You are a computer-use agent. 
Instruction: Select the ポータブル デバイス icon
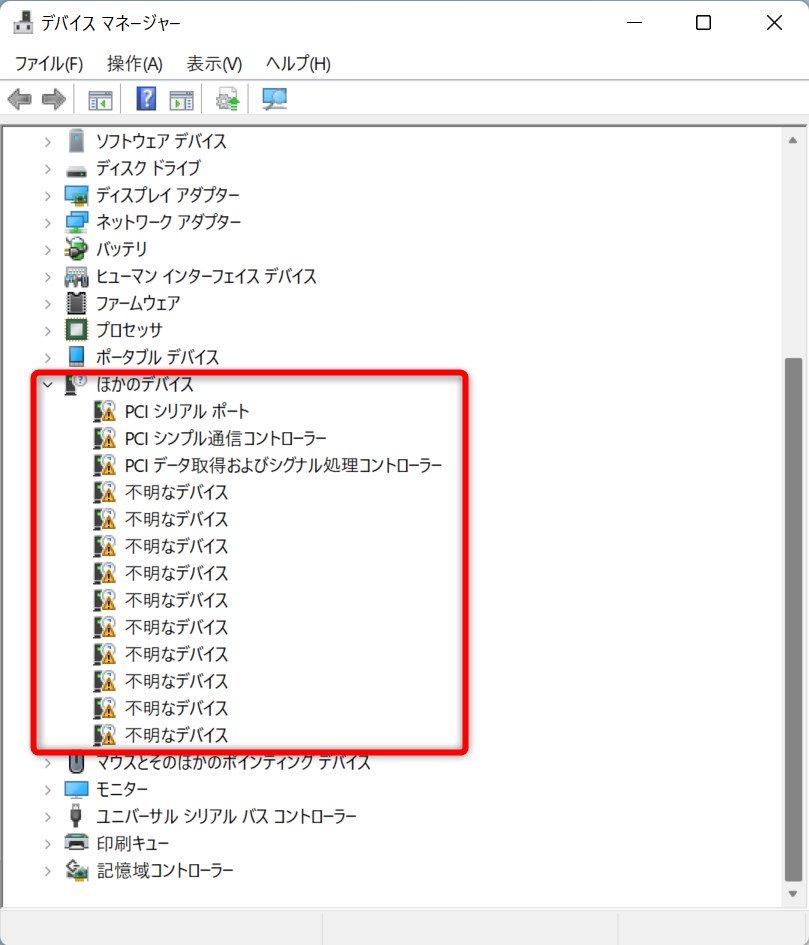(x=76, y=357)
